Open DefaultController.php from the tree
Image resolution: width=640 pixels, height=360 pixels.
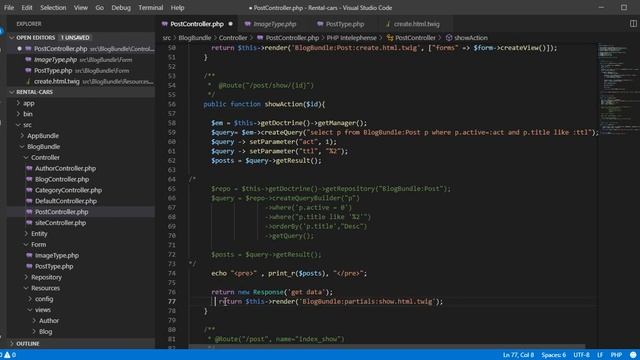tap(66, 201)
